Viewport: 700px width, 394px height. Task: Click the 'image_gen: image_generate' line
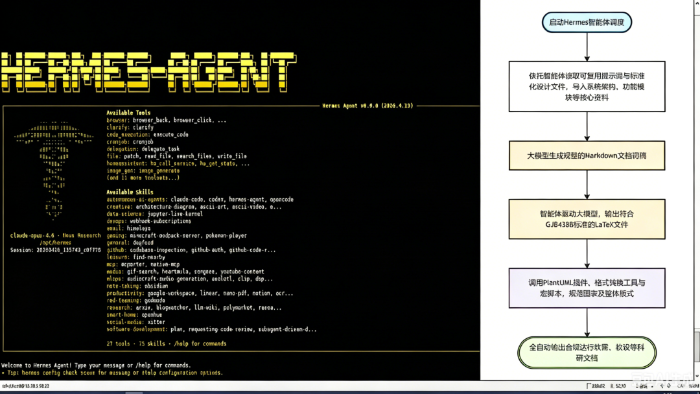[x=143, y=170]
